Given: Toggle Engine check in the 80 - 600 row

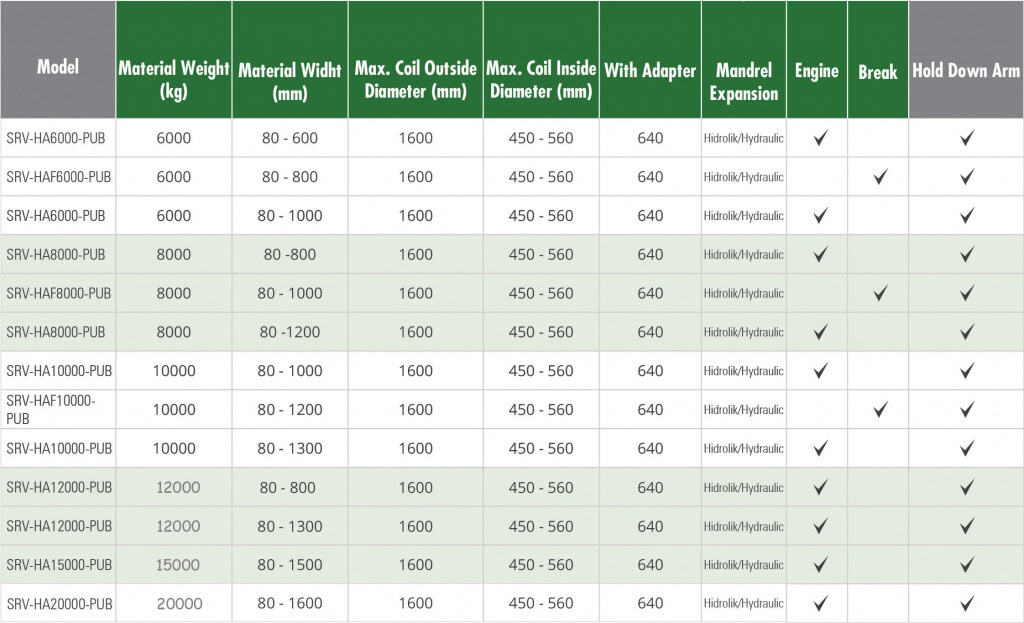Looking at the screenshot, I should (x=820, y=138).
